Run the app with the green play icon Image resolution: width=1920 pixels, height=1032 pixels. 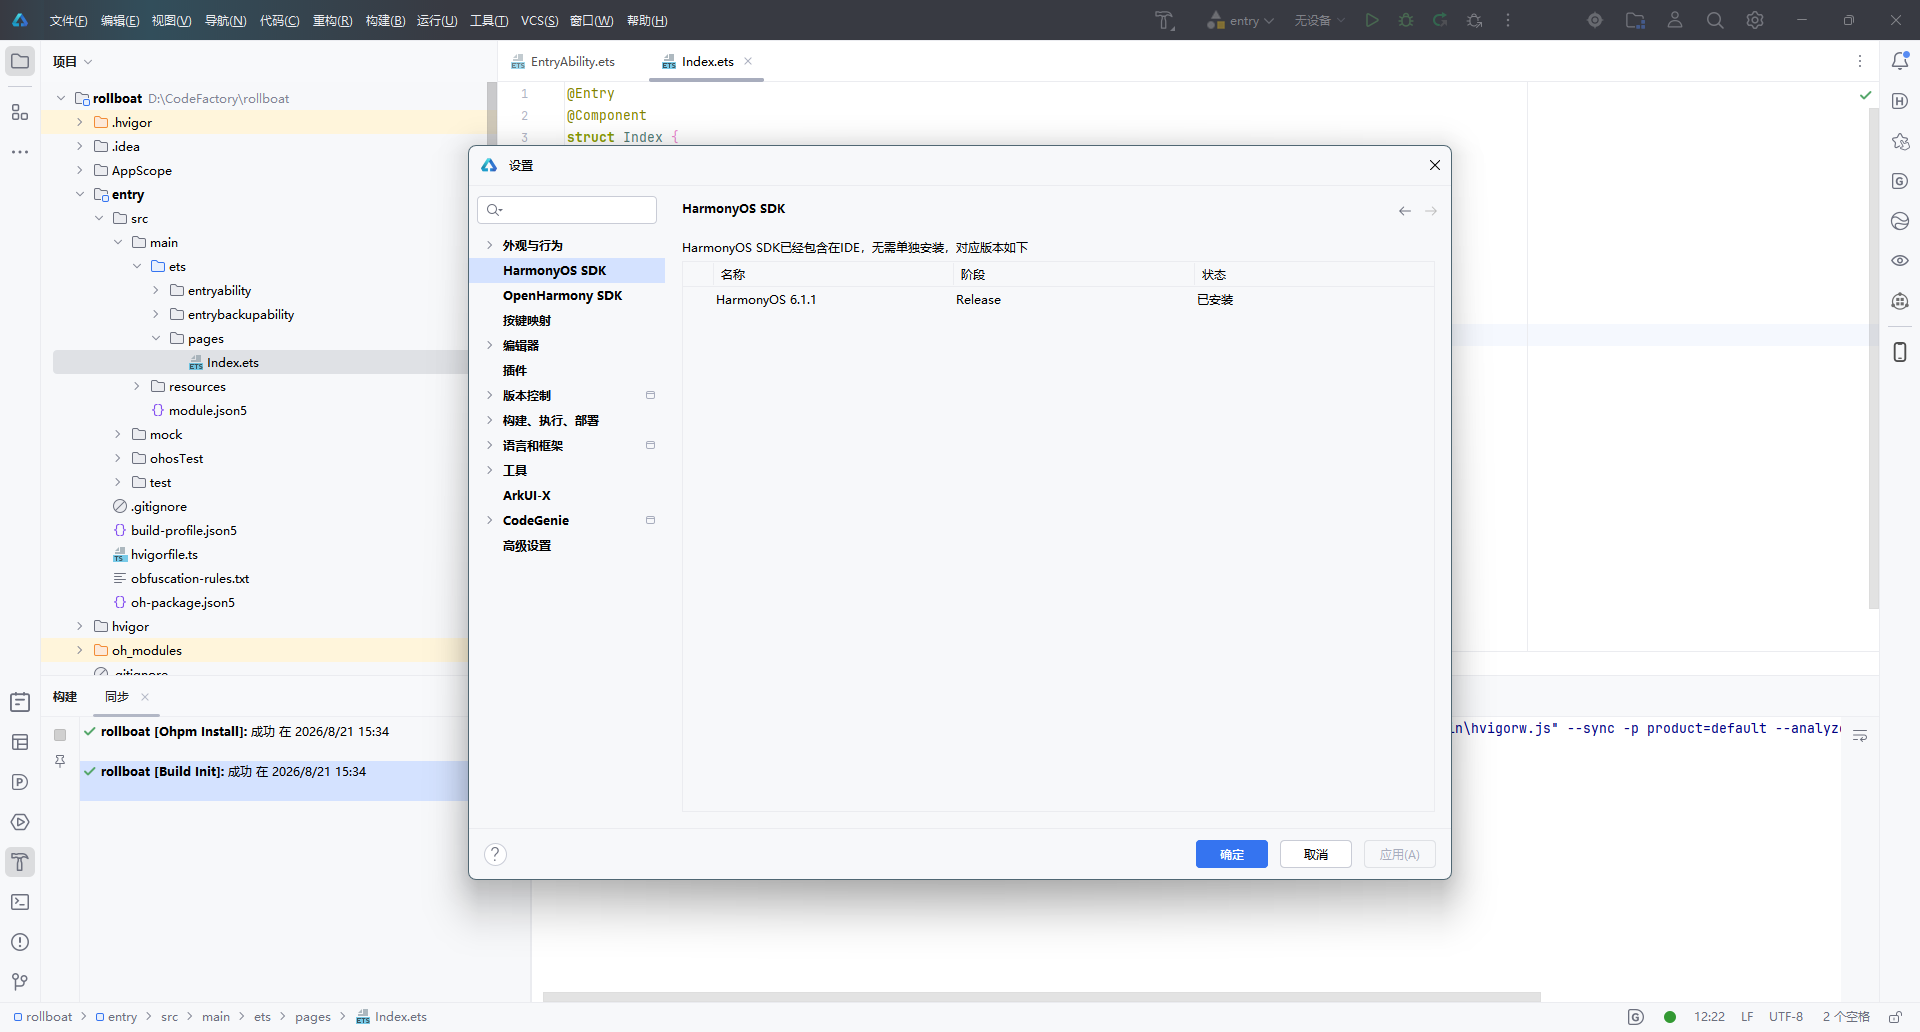[x=1372, y=20]
